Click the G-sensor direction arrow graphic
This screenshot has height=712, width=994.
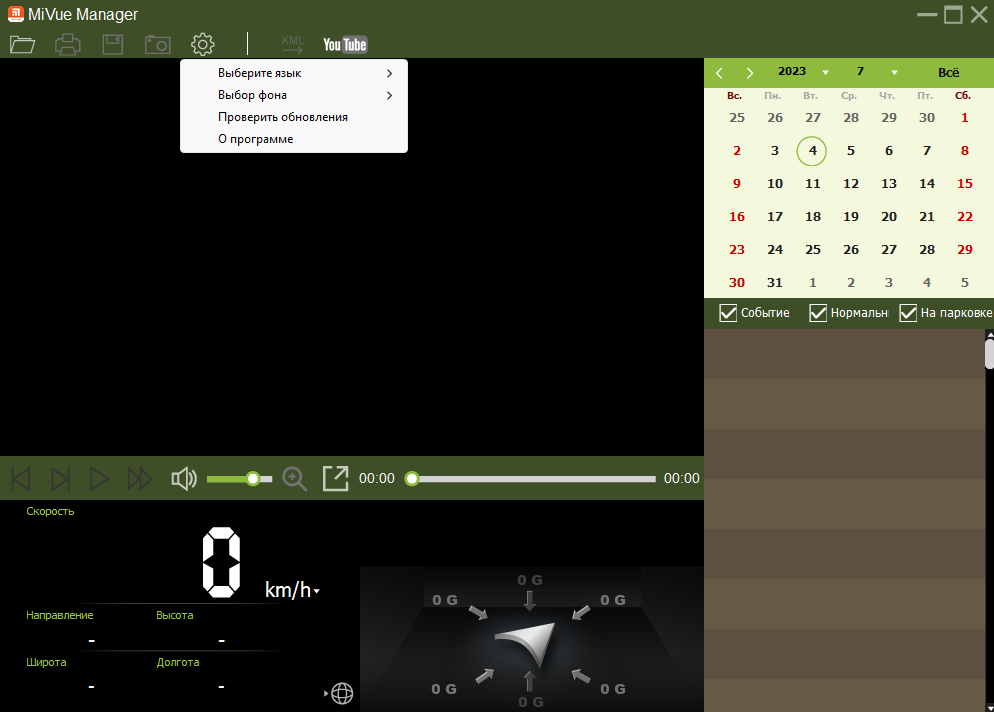pyautogui.click(x=526, y=642)
